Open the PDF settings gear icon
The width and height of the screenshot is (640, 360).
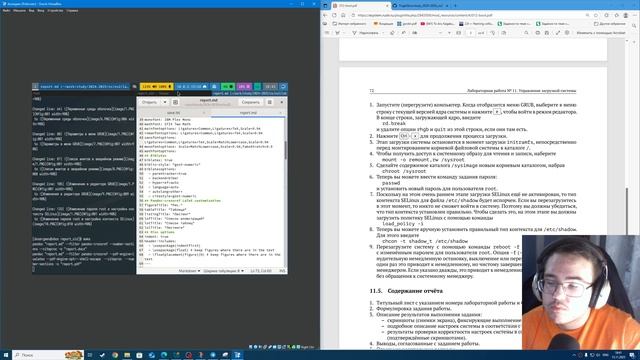[x=567, y=33]
